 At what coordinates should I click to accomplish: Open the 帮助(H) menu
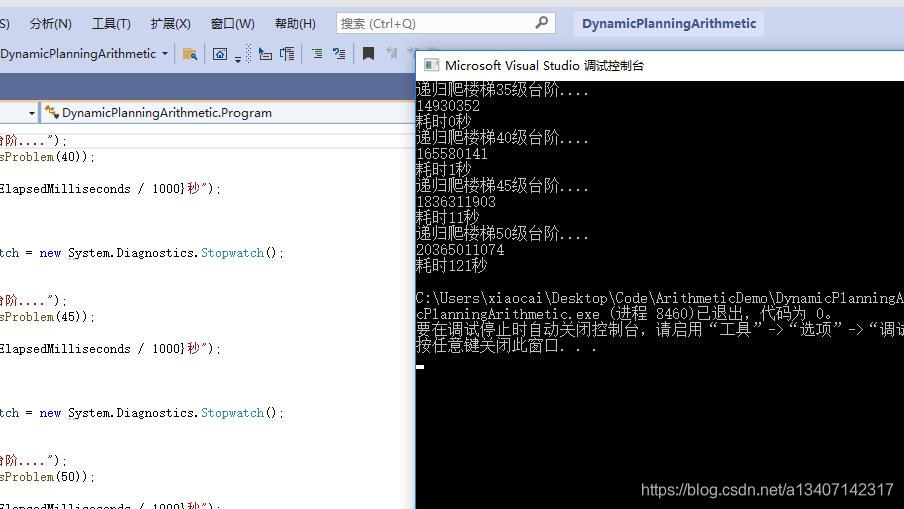pos(295,24)
